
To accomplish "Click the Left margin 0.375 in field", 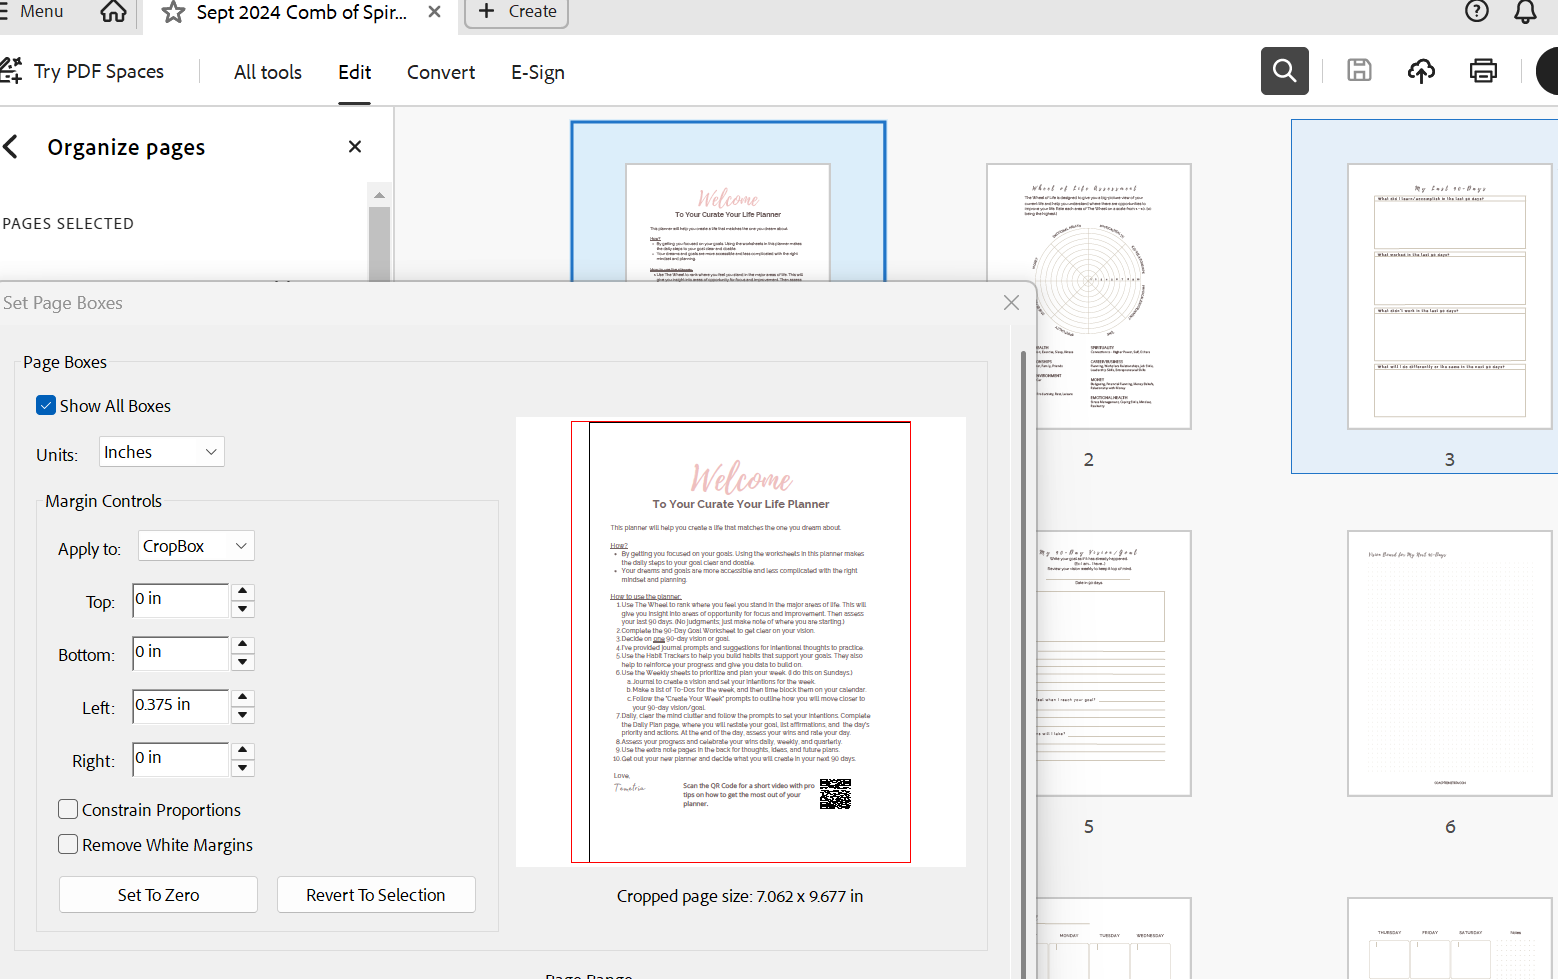I will click(x=181, y=706).
